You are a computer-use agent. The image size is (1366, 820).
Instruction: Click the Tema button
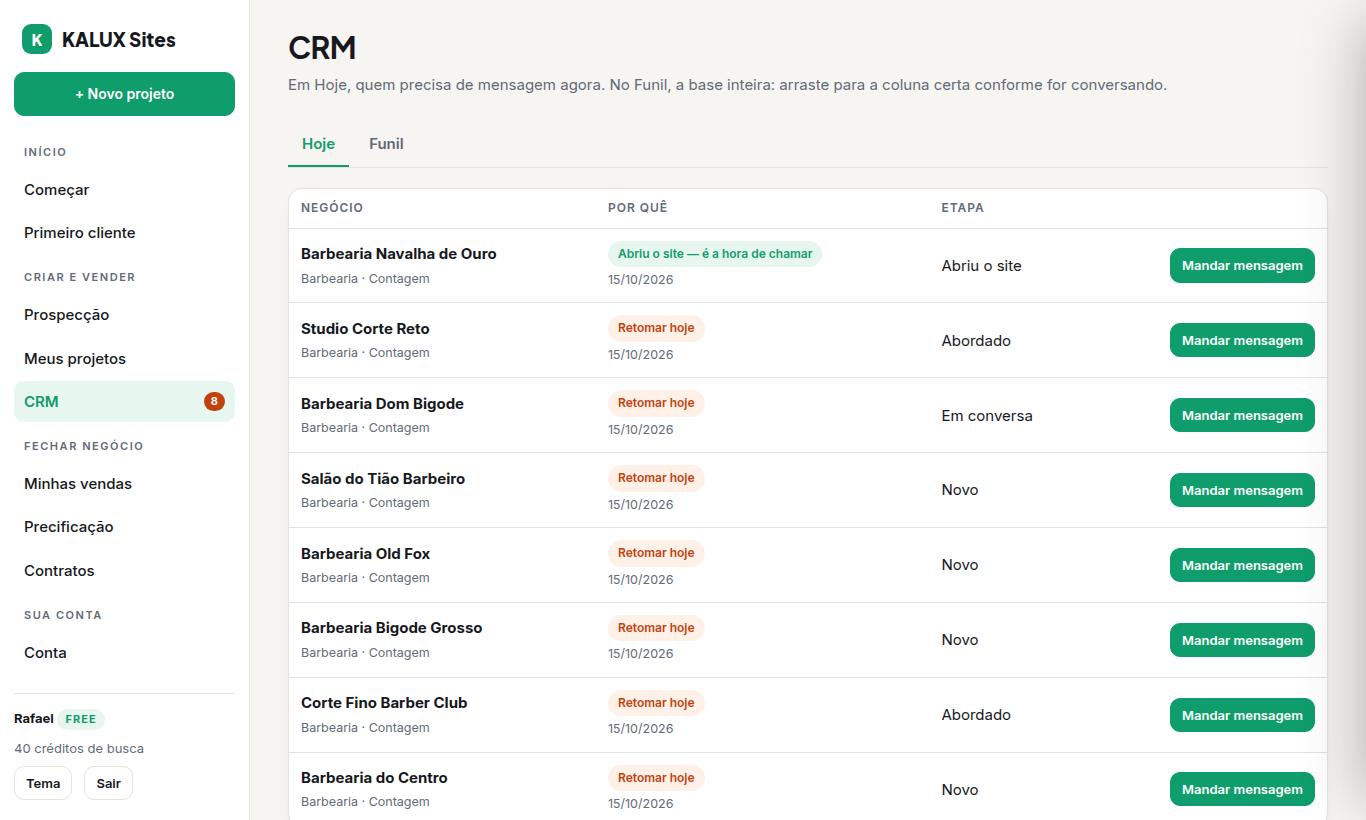[43, 784]
